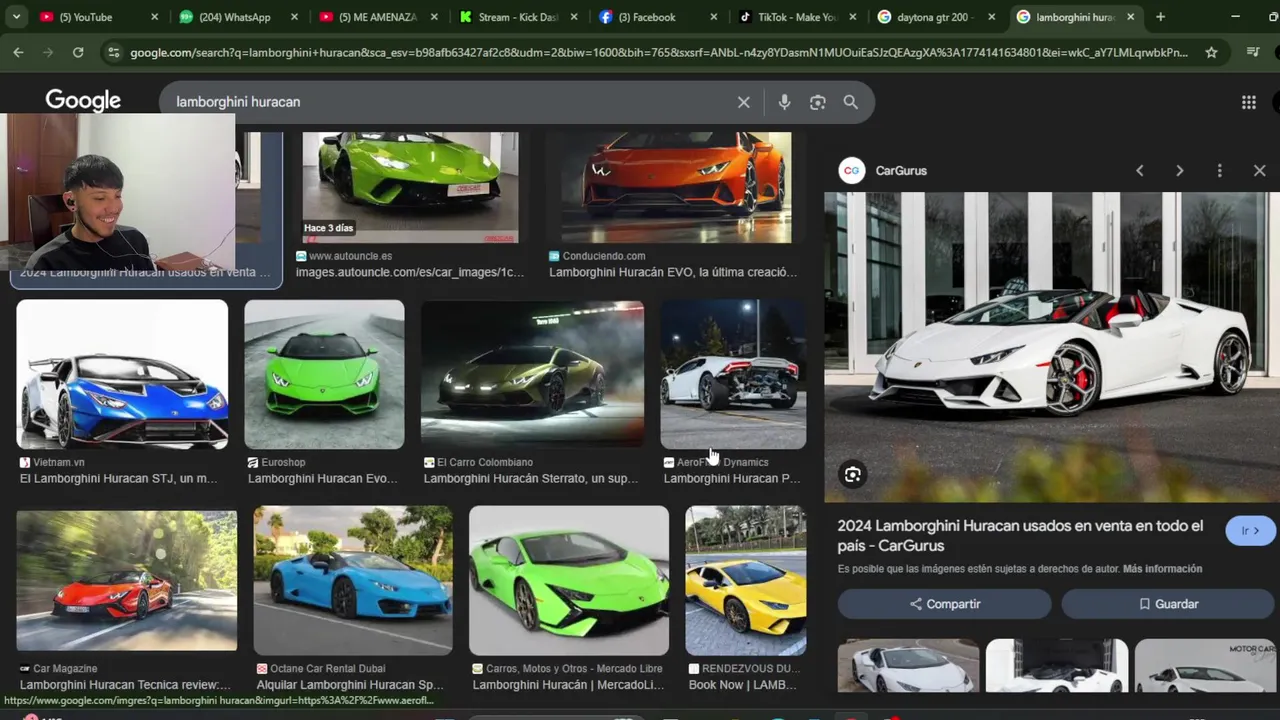
Task: Switch to the Facebook tab
Action: click(655, 17)
